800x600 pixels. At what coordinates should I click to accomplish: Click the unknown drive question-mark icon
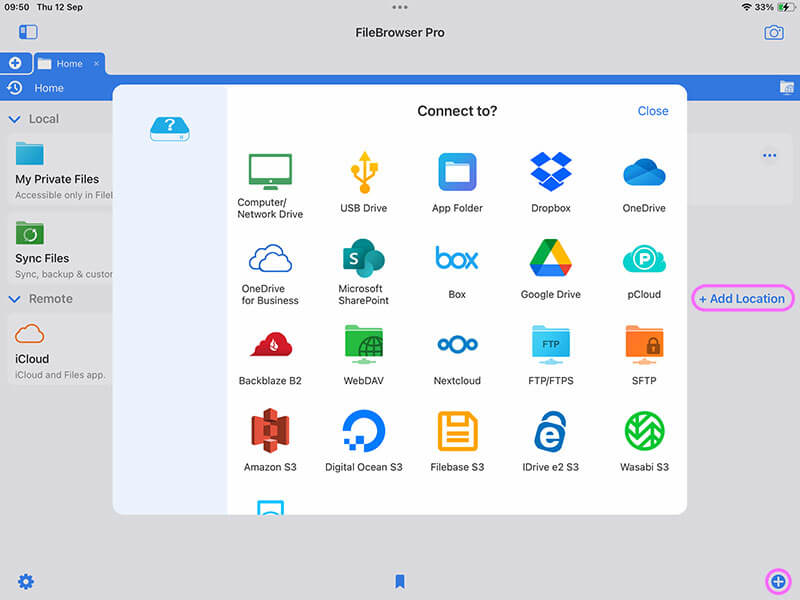tap(170, 129)
